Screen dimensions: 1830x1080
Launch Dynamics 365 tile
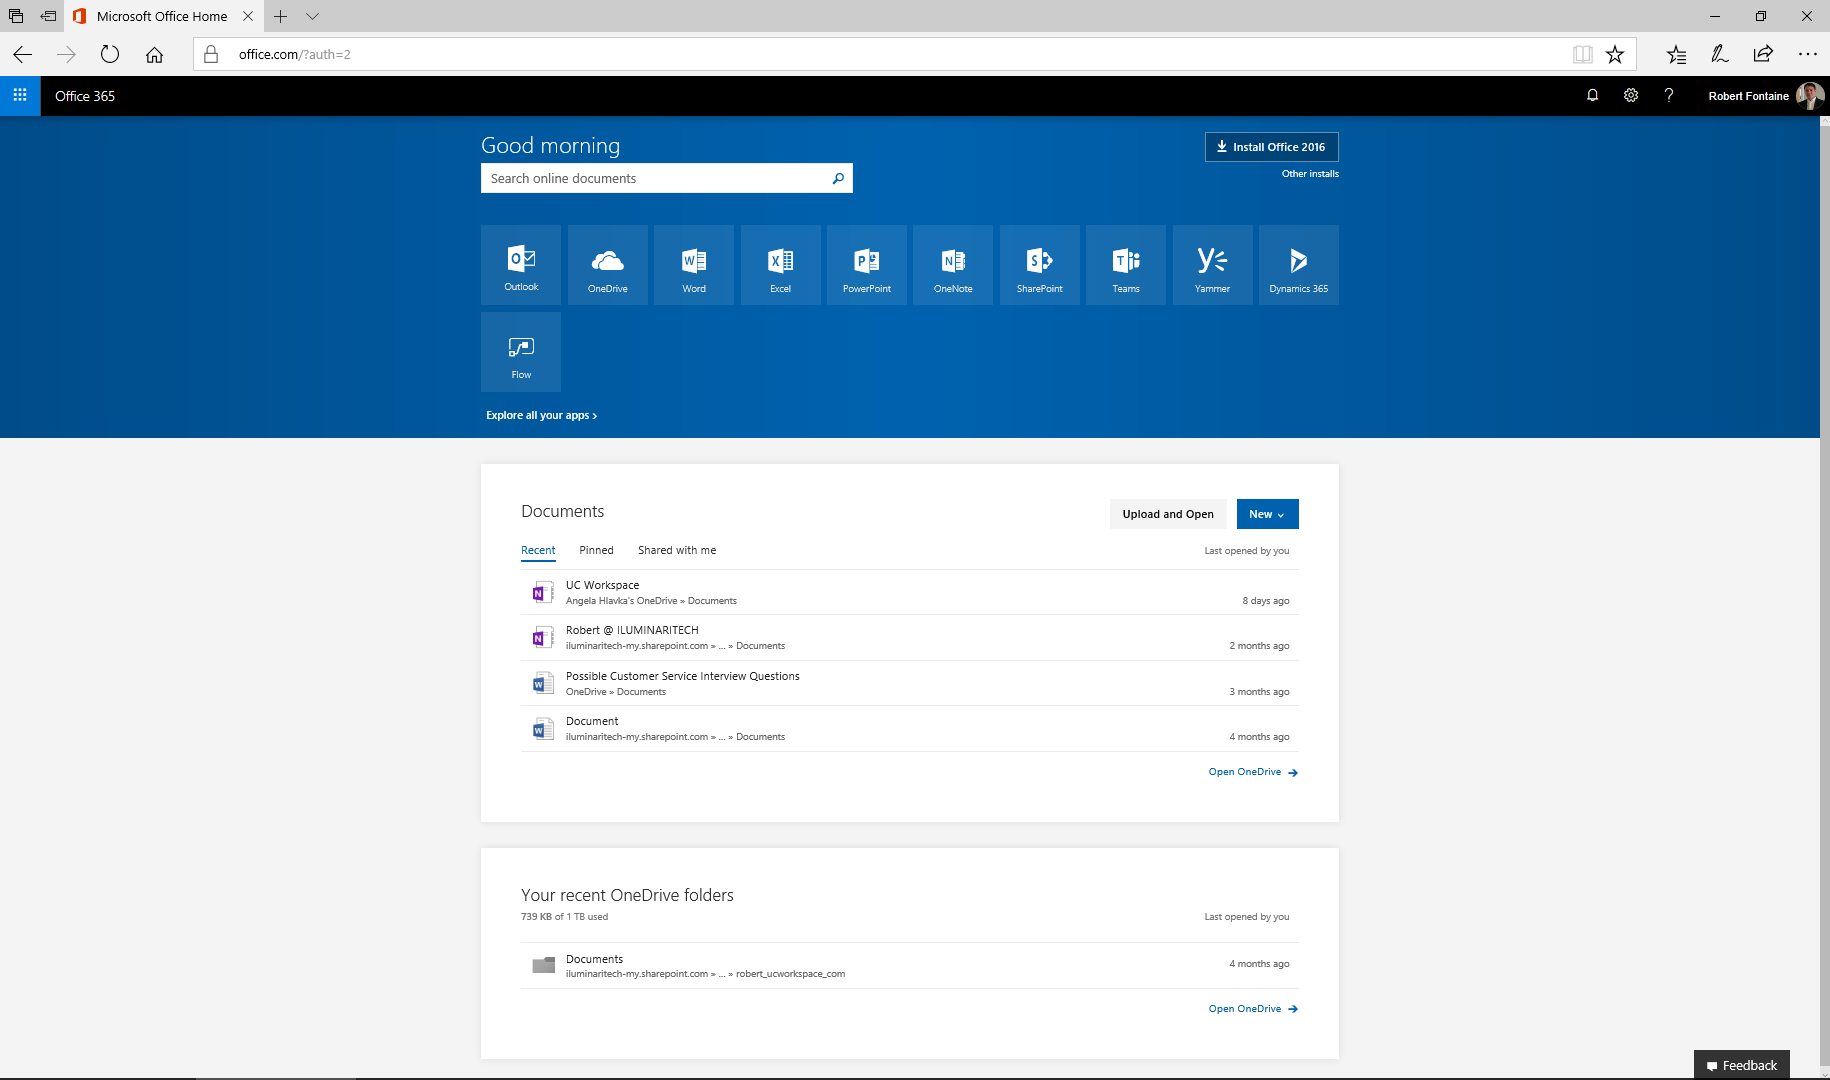pos(1299,265)
